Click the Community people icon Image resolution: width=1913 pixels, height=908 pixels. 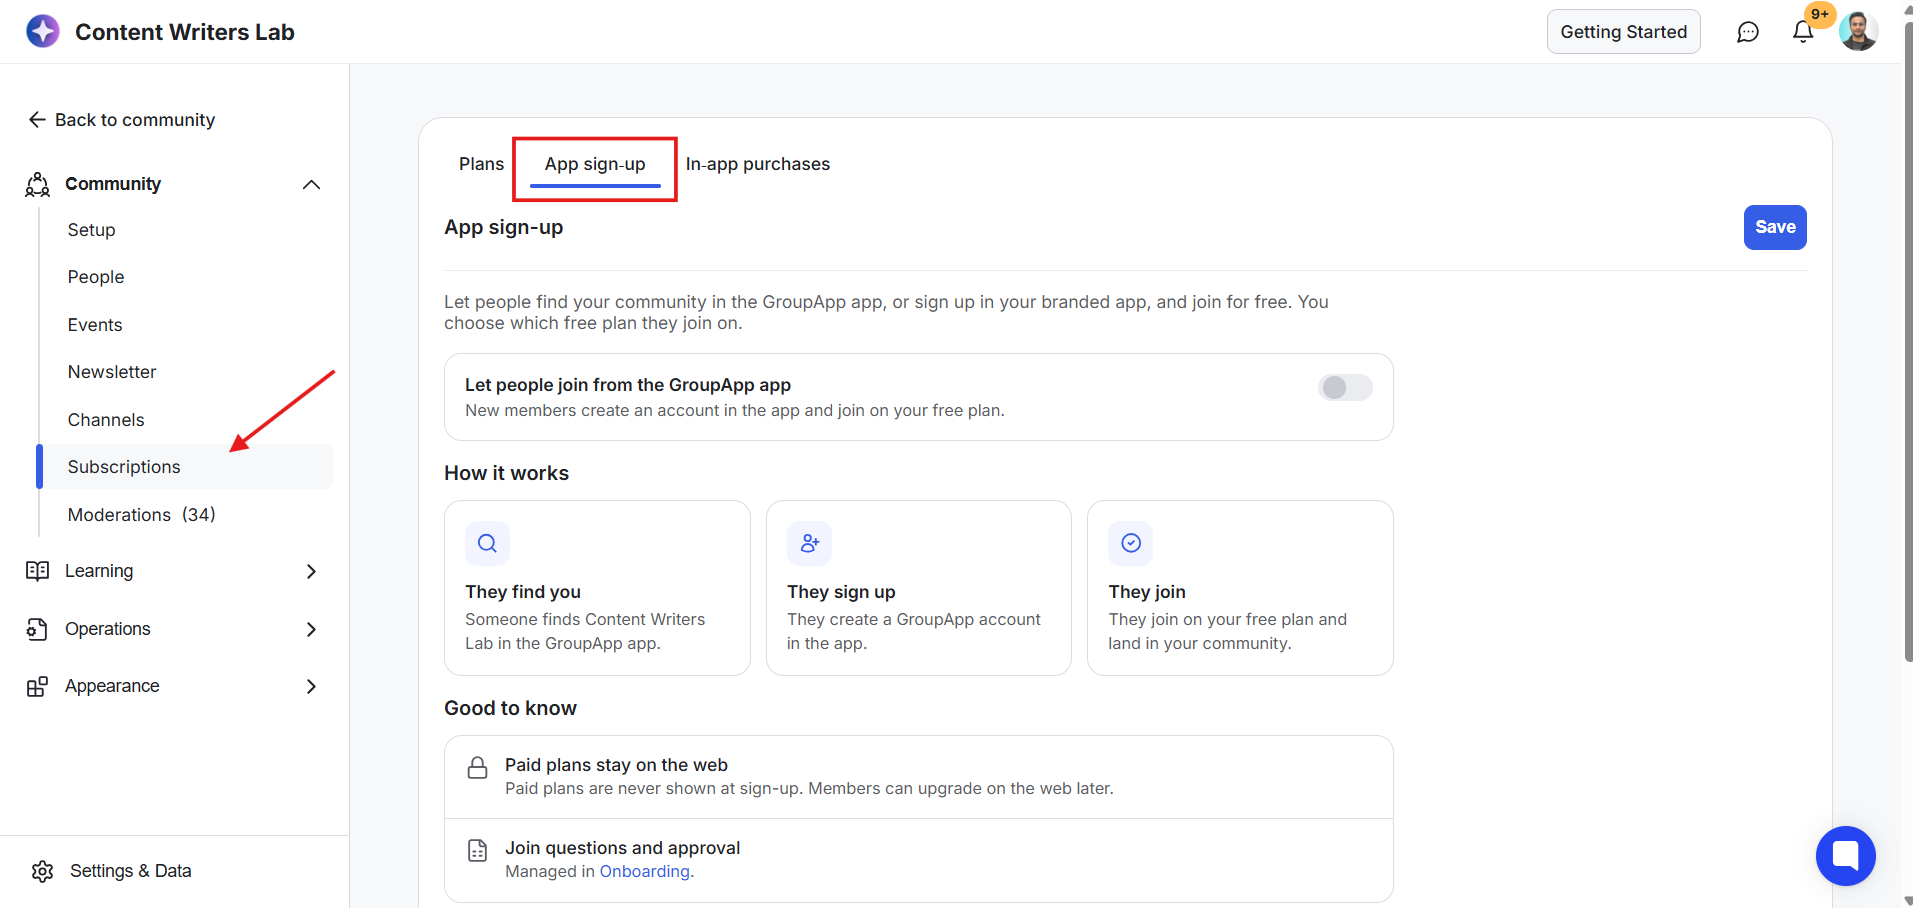(x=38, y=184)
